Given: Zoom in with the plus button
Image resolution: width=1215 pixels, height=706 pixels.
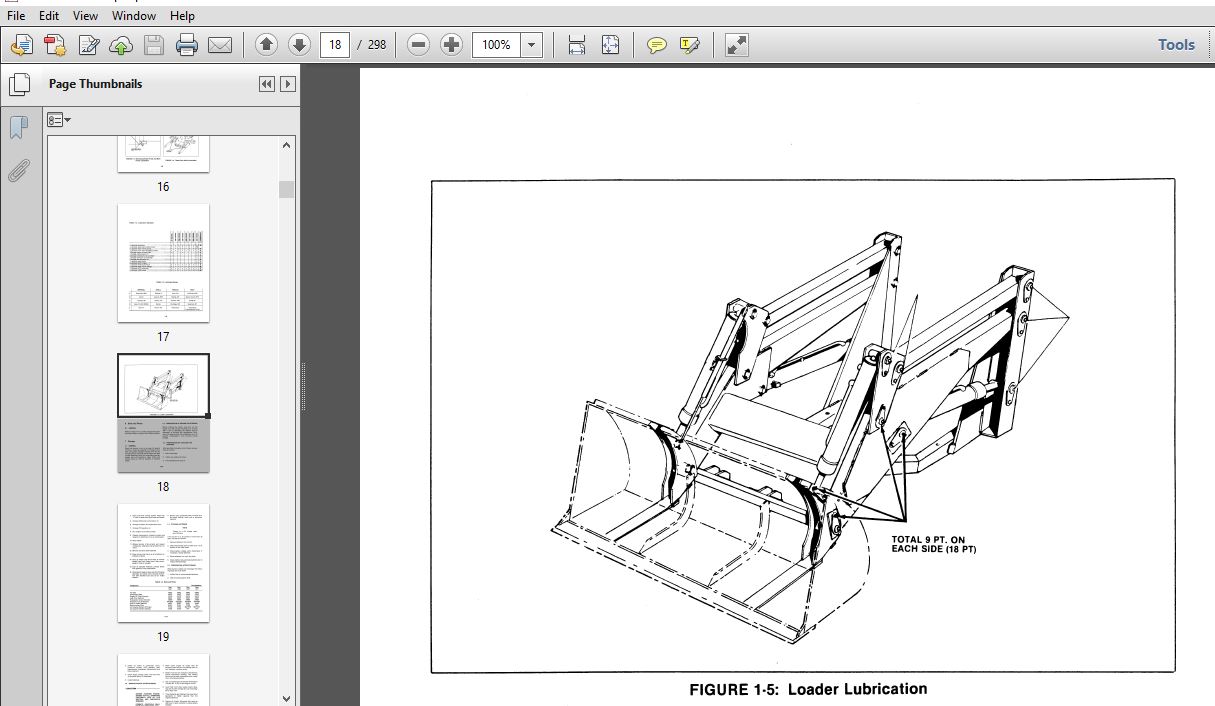Looking at the screenshot, I should [x=452, y=45].
